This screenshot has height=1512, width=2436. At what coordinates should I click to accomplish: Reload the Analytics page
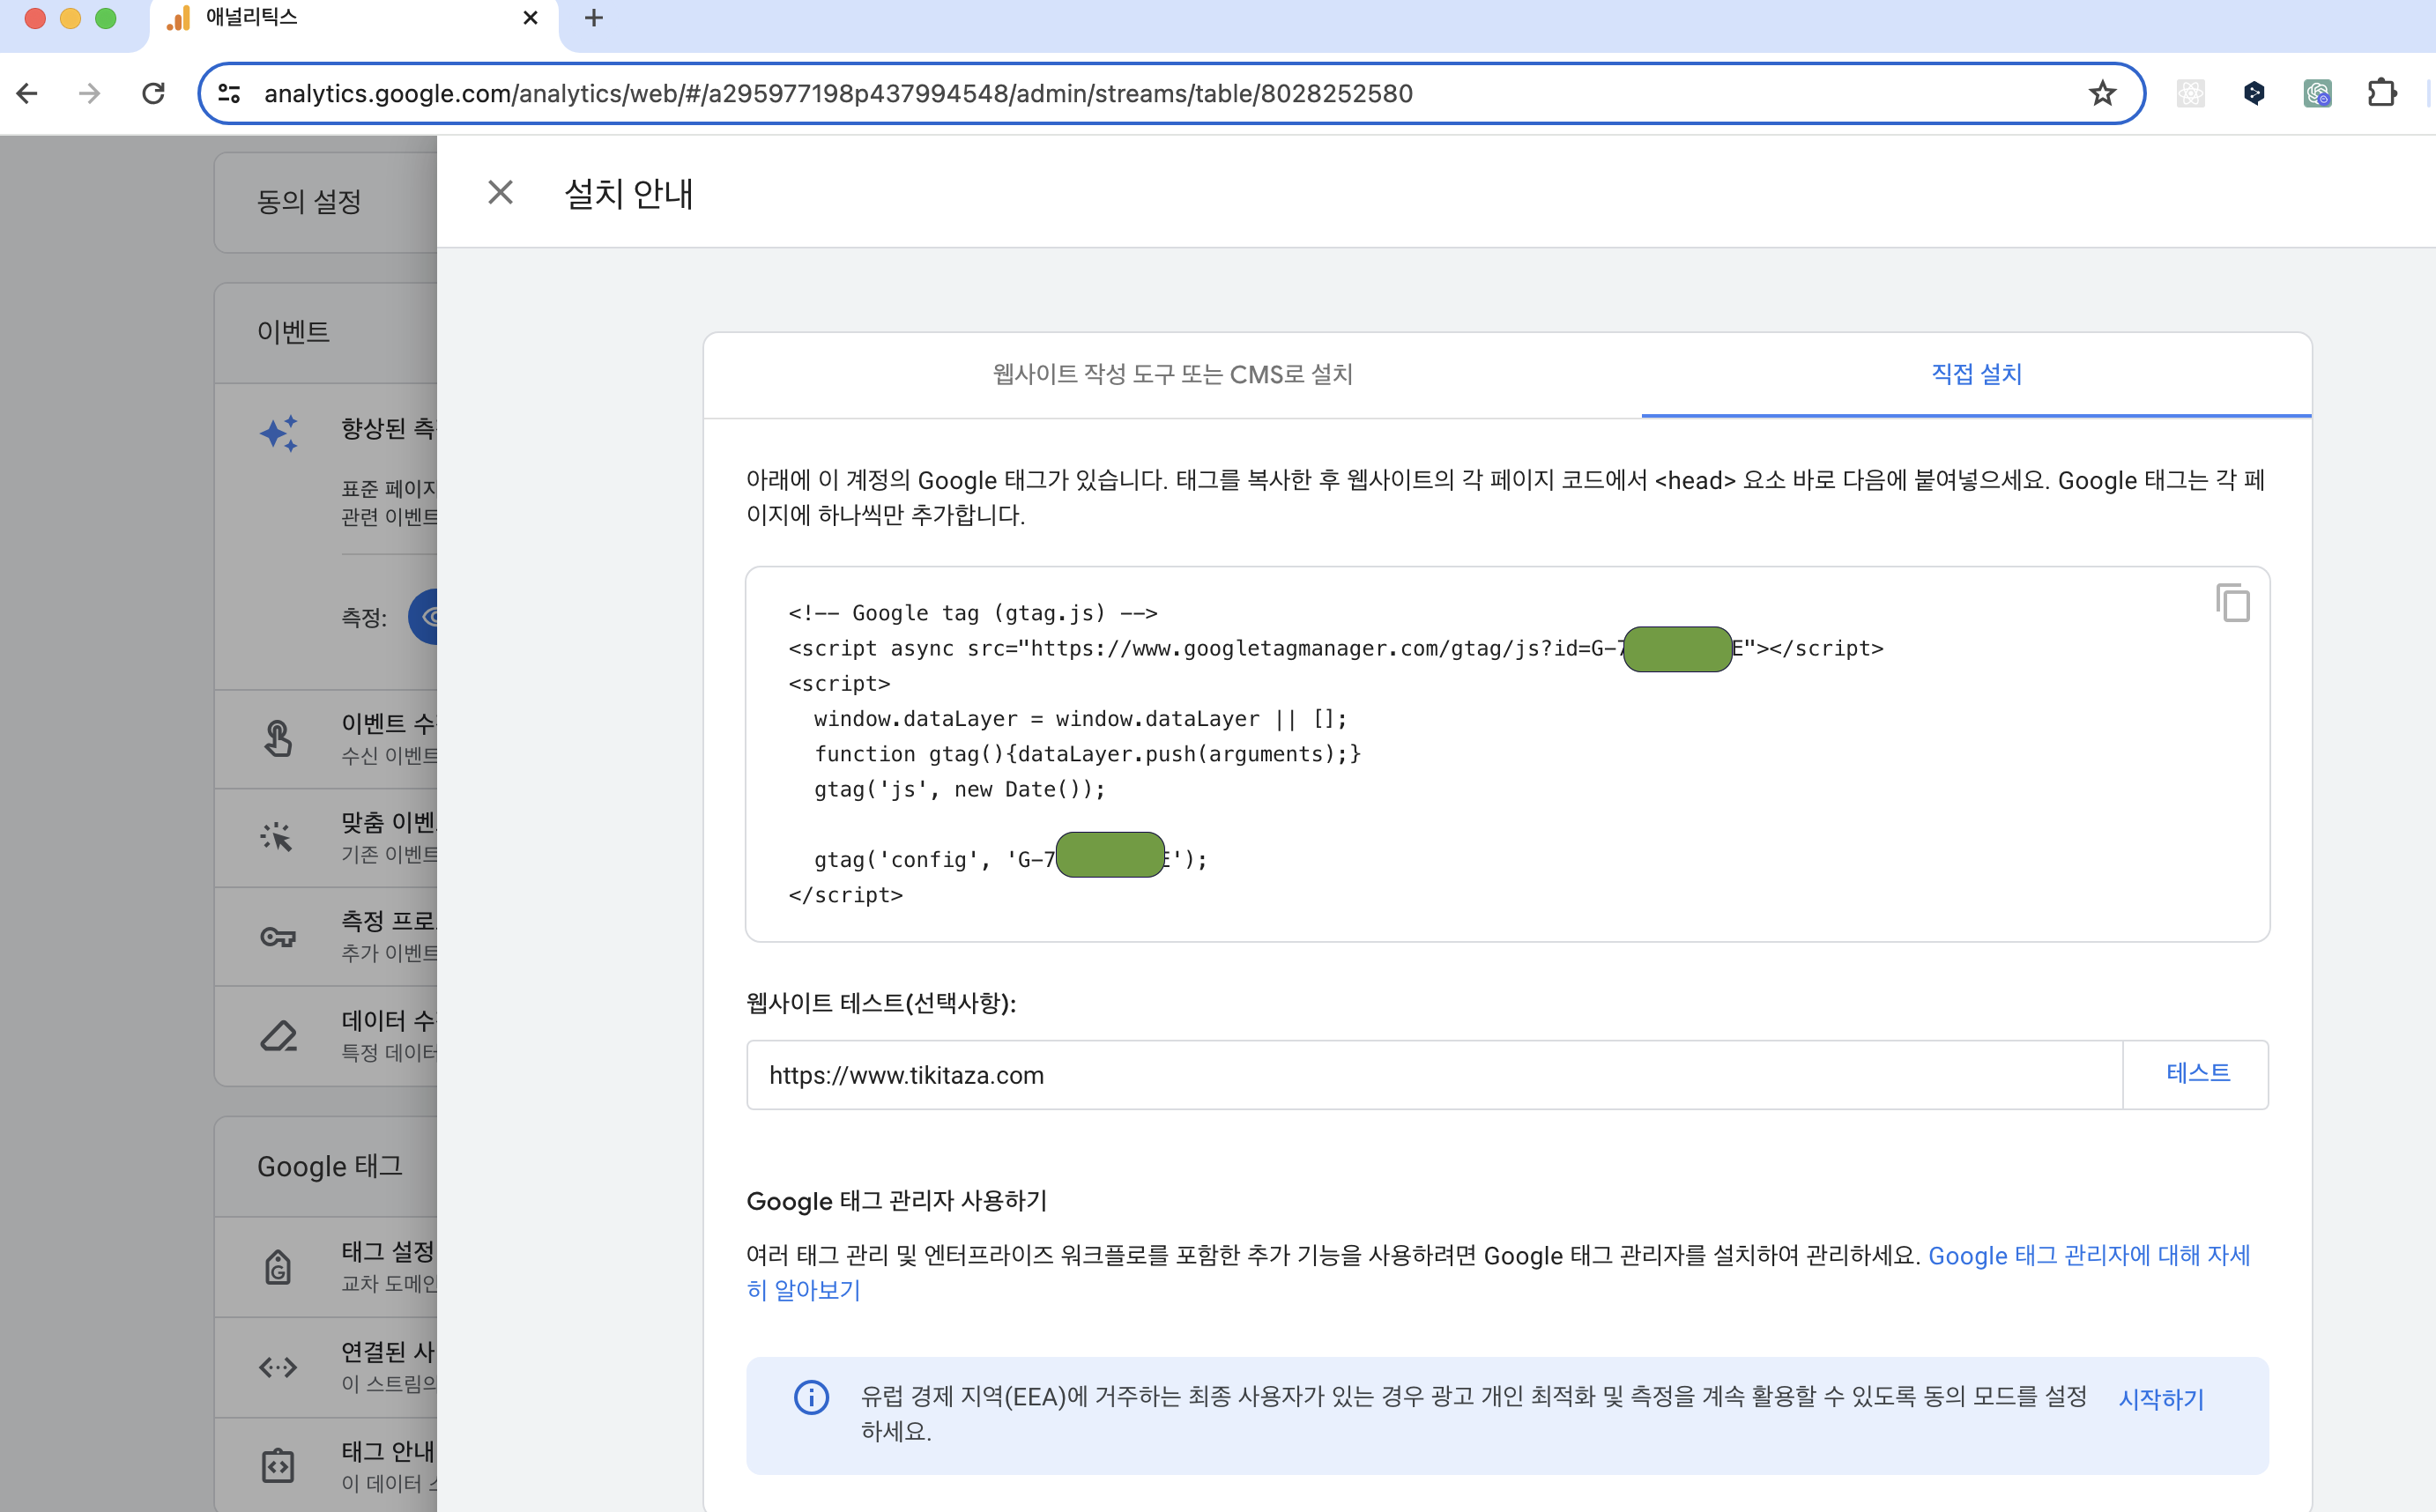(153, 93)
